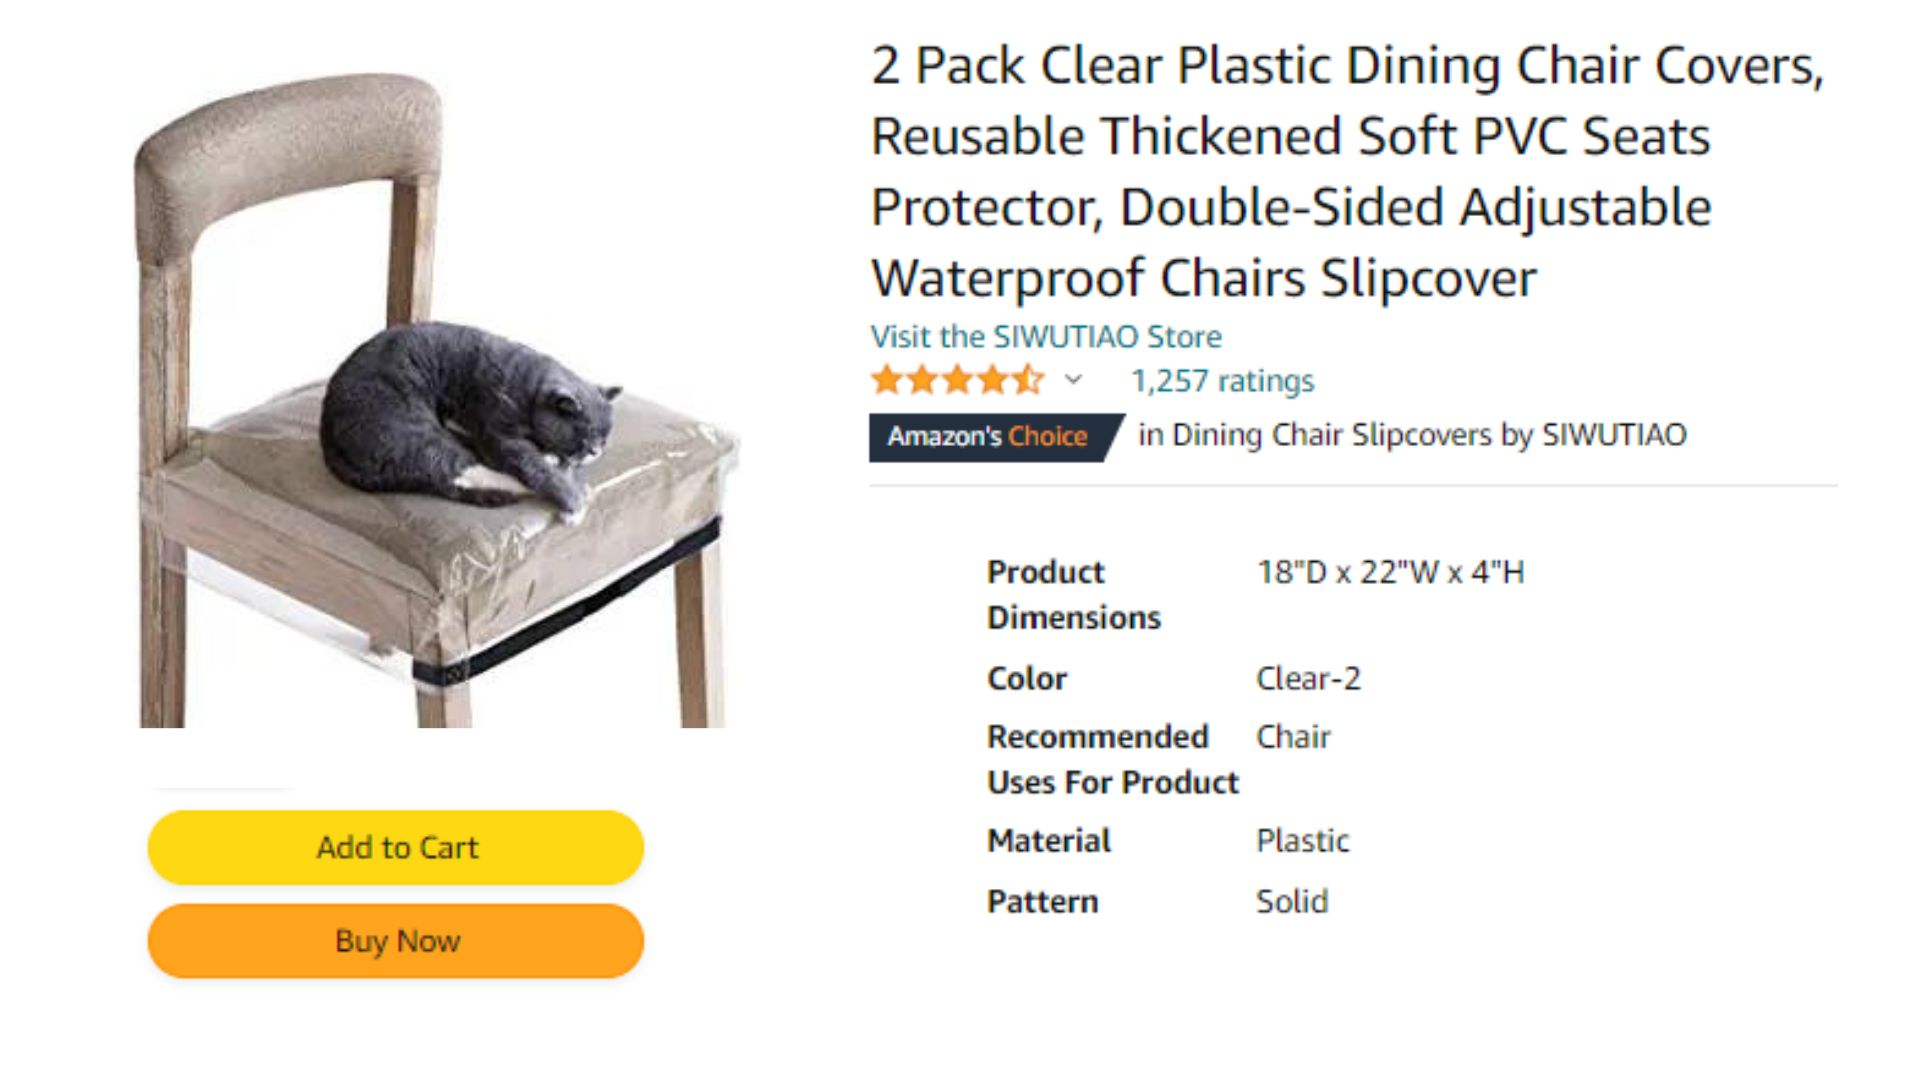Select the Clear-2 color value
Viewport: 1920px width, 1080px height.
pos(1308,678)
